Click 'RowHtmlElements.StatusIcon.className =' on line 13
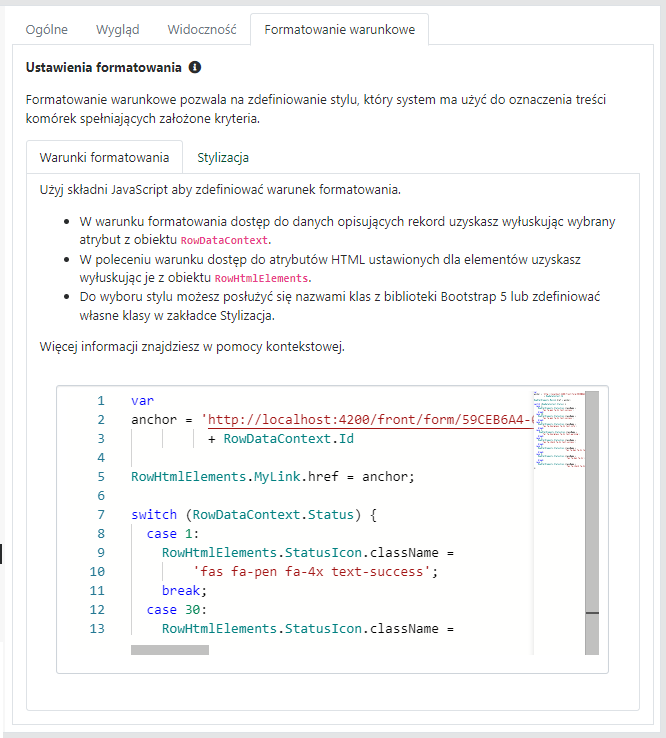666x738 pixels. click(x=308, y=628)
